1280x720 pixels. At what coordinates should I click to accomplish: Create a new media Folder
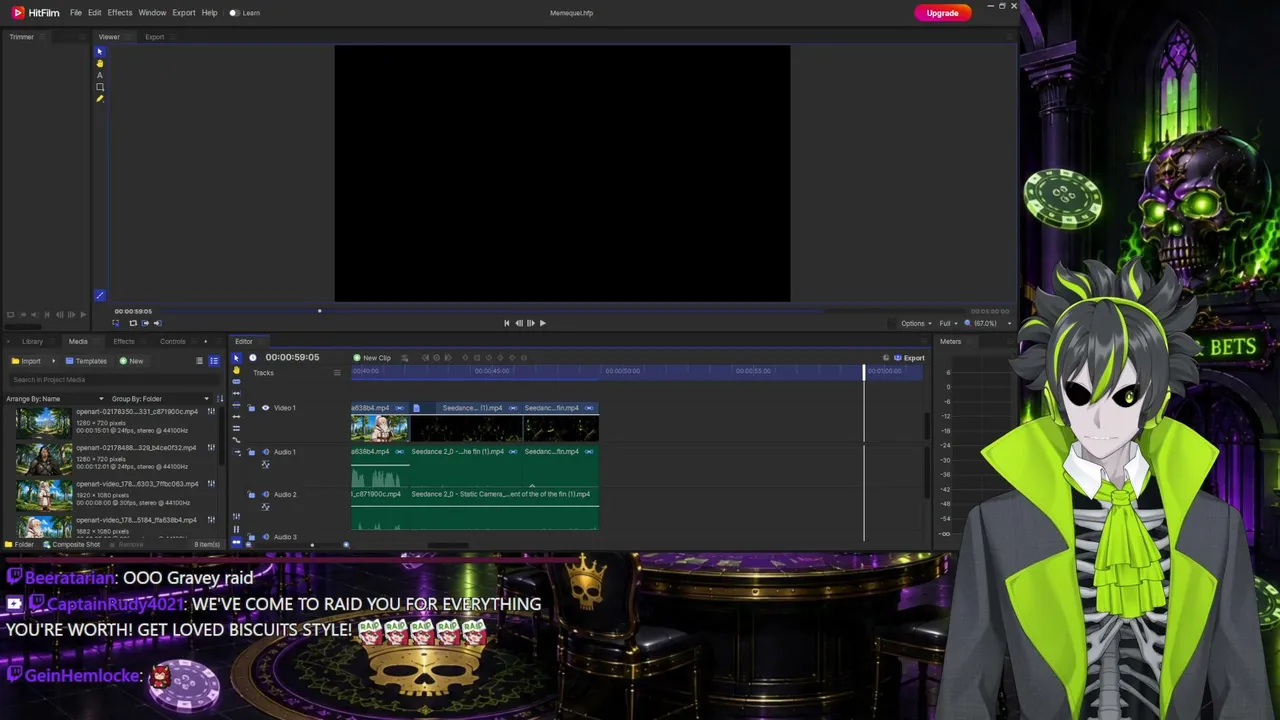point(19,545)
